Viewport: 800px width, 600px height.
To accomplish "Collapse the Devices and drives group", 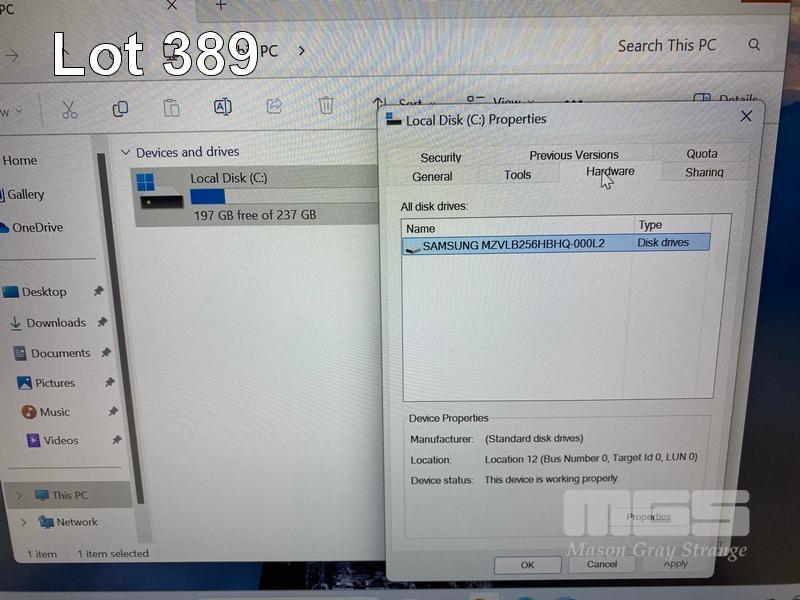I will 125,153.
